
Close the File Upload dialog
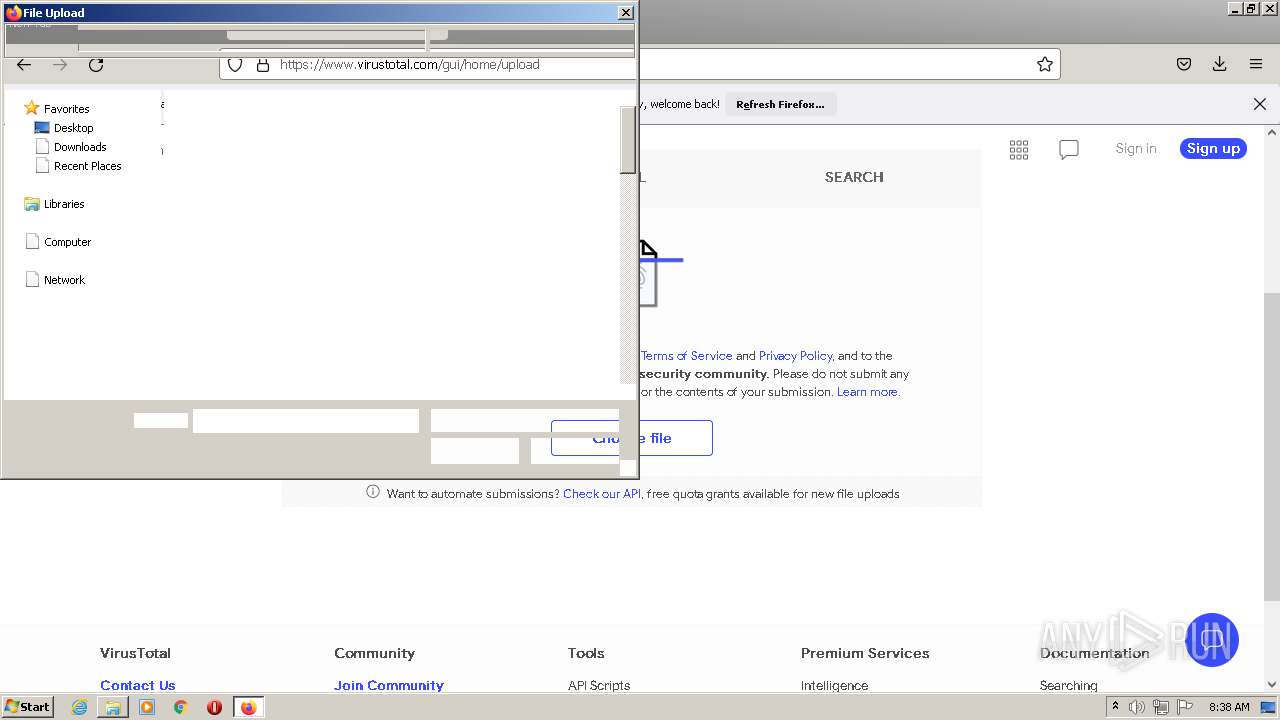626,13
